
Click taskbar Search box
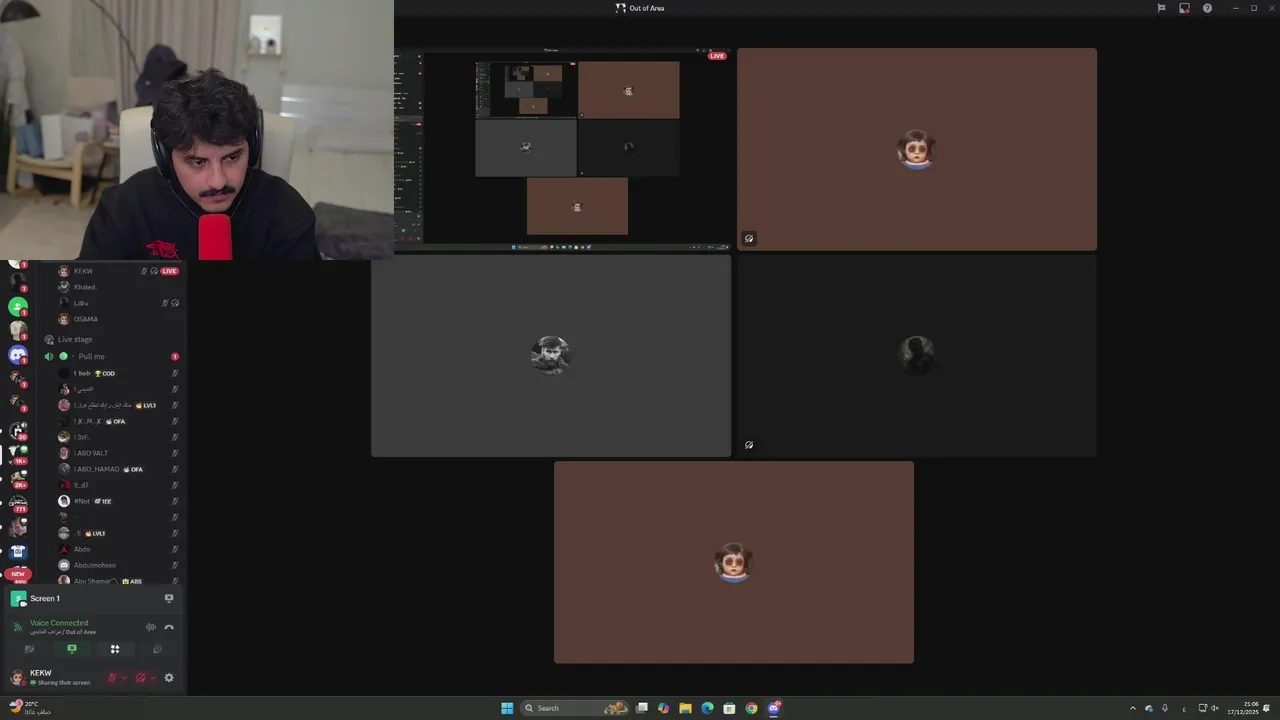pos(574,708)
